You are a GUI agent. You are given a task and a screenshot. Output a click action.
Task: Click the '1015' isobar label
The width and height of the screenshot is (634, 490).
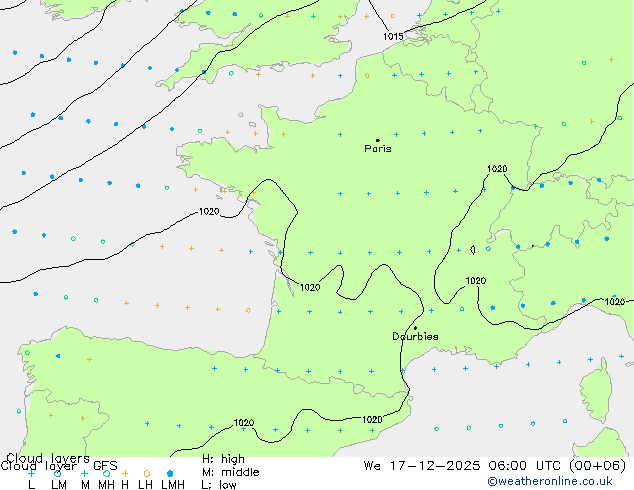pyautogui.click(x=393, y=37)
